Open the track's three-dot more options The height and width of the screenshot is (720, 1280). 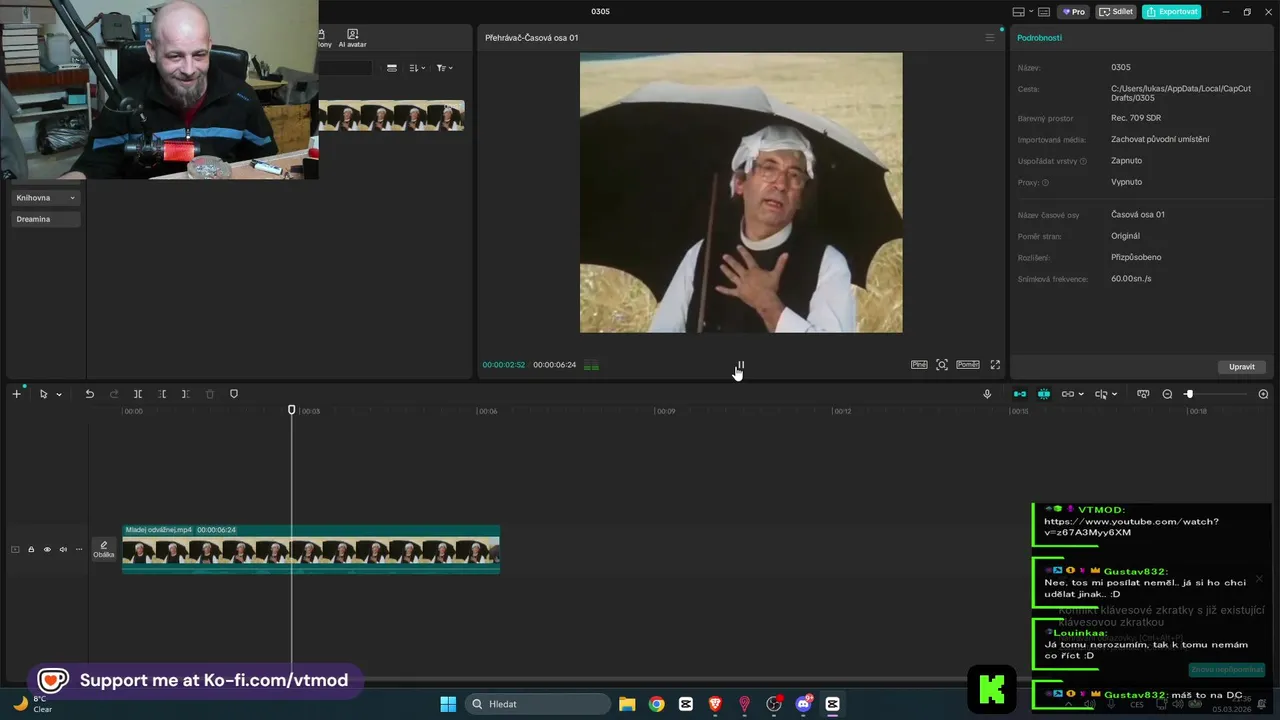pyautogui.click(x=79, y=549)
